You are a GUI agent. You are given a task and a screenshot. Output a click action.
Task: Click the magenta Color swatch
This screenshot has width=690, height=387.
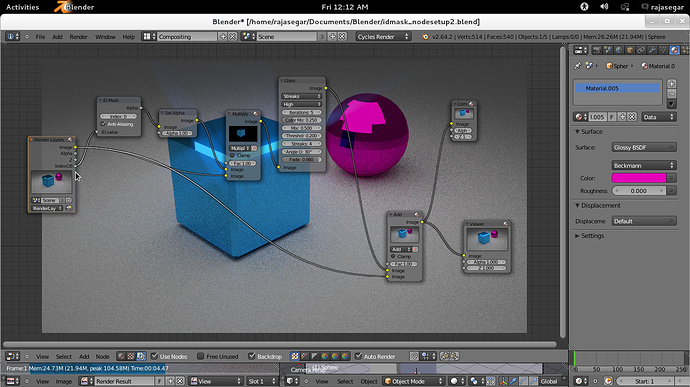pos(639,178)
